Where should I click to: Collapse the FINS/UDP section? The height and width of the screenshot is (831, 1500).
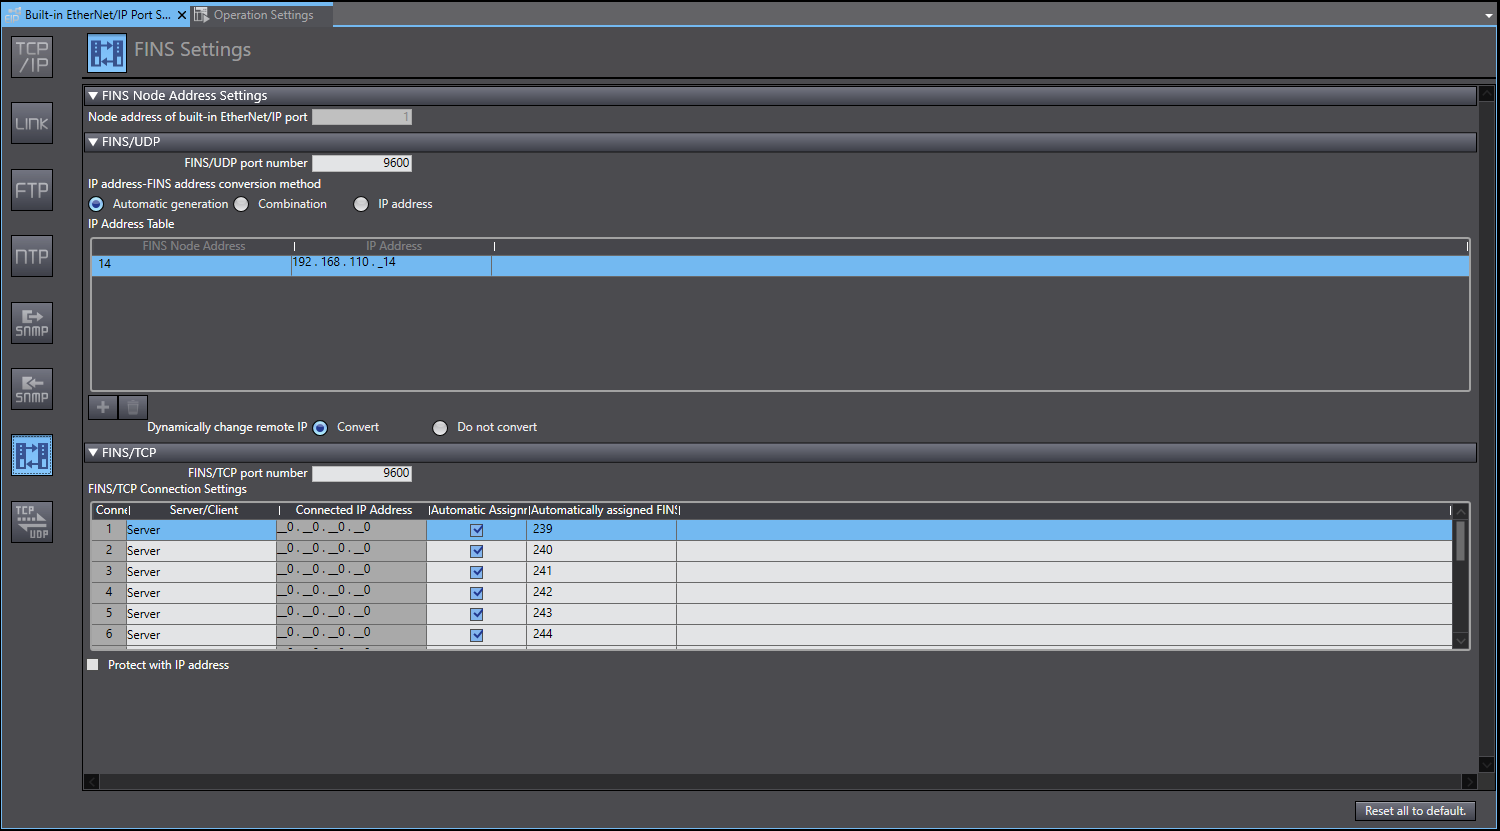(93, 142)
